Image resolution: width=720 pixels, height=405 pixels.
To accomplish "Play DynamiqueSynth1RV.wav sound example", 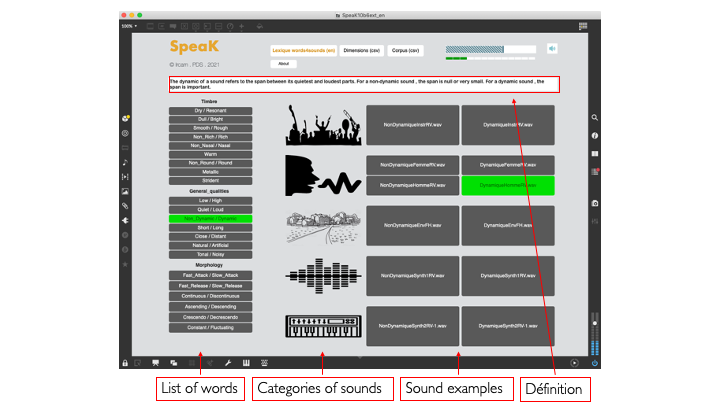I will pyautogui.click(x=508, y=276).
